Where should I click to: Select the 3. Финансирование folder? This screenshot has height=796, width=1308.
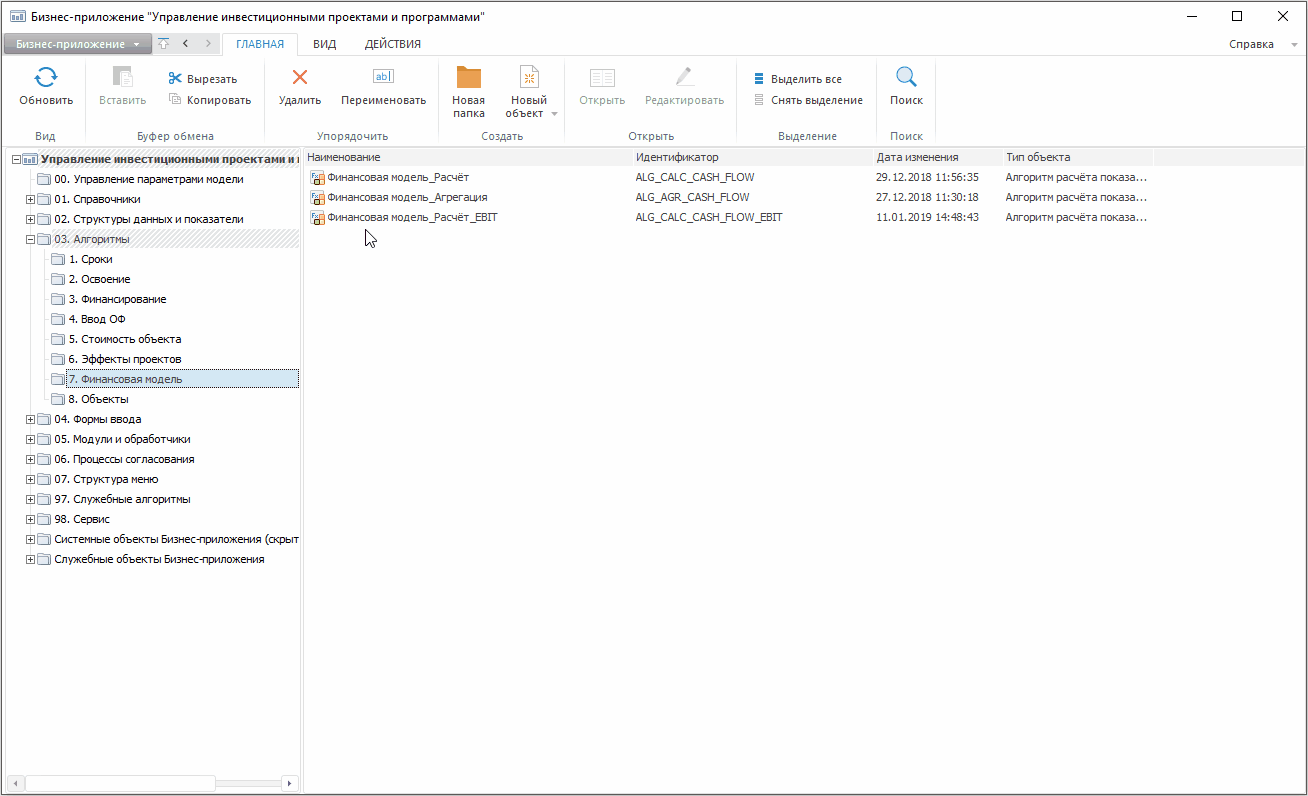[x=117, y=299]
